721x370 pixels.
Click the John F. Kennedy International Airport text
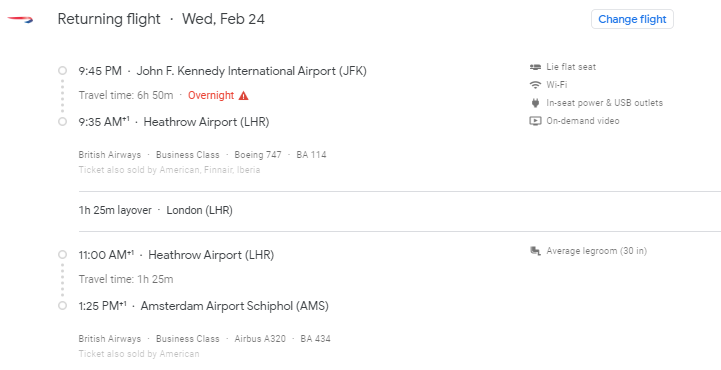pyautogui.click(x=252, y=71)
